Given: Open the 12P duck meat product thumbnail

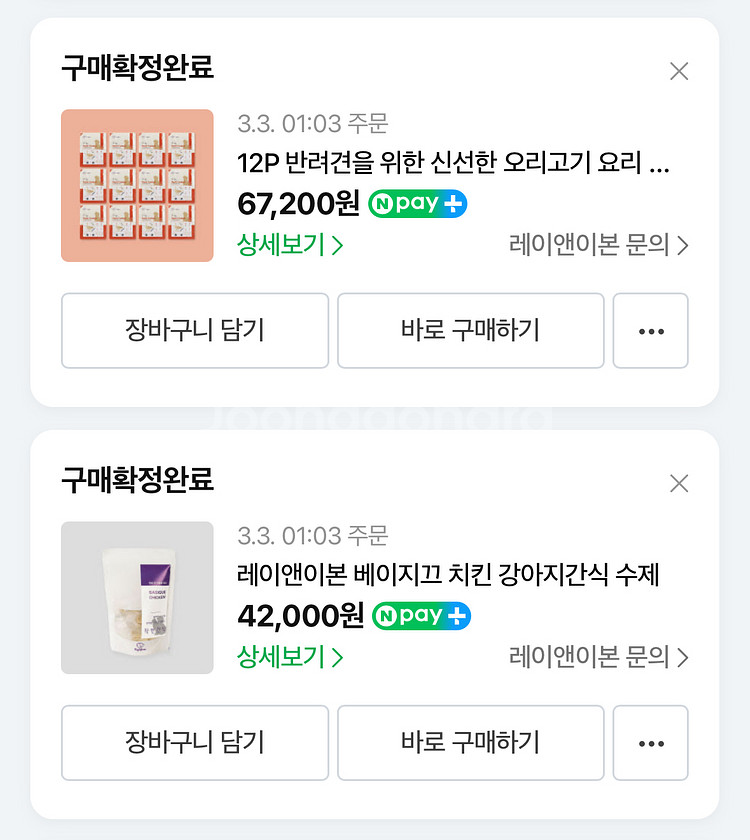Looking at the screenshot, I should click(x=137, y=186).
